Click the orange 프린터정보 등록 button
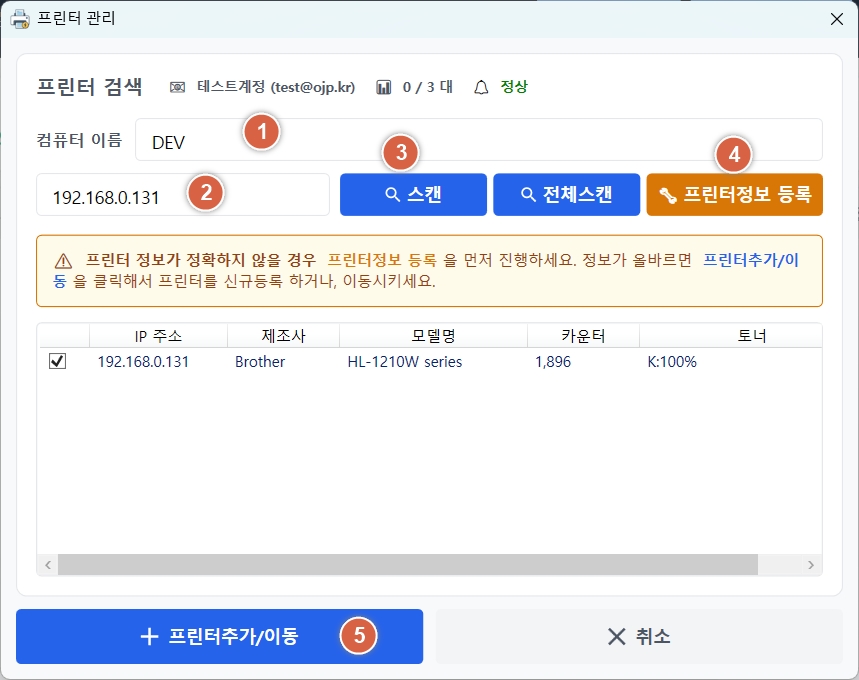Viewport: 859px width, 680px height. pyautogui.click(x=734, y=195)
